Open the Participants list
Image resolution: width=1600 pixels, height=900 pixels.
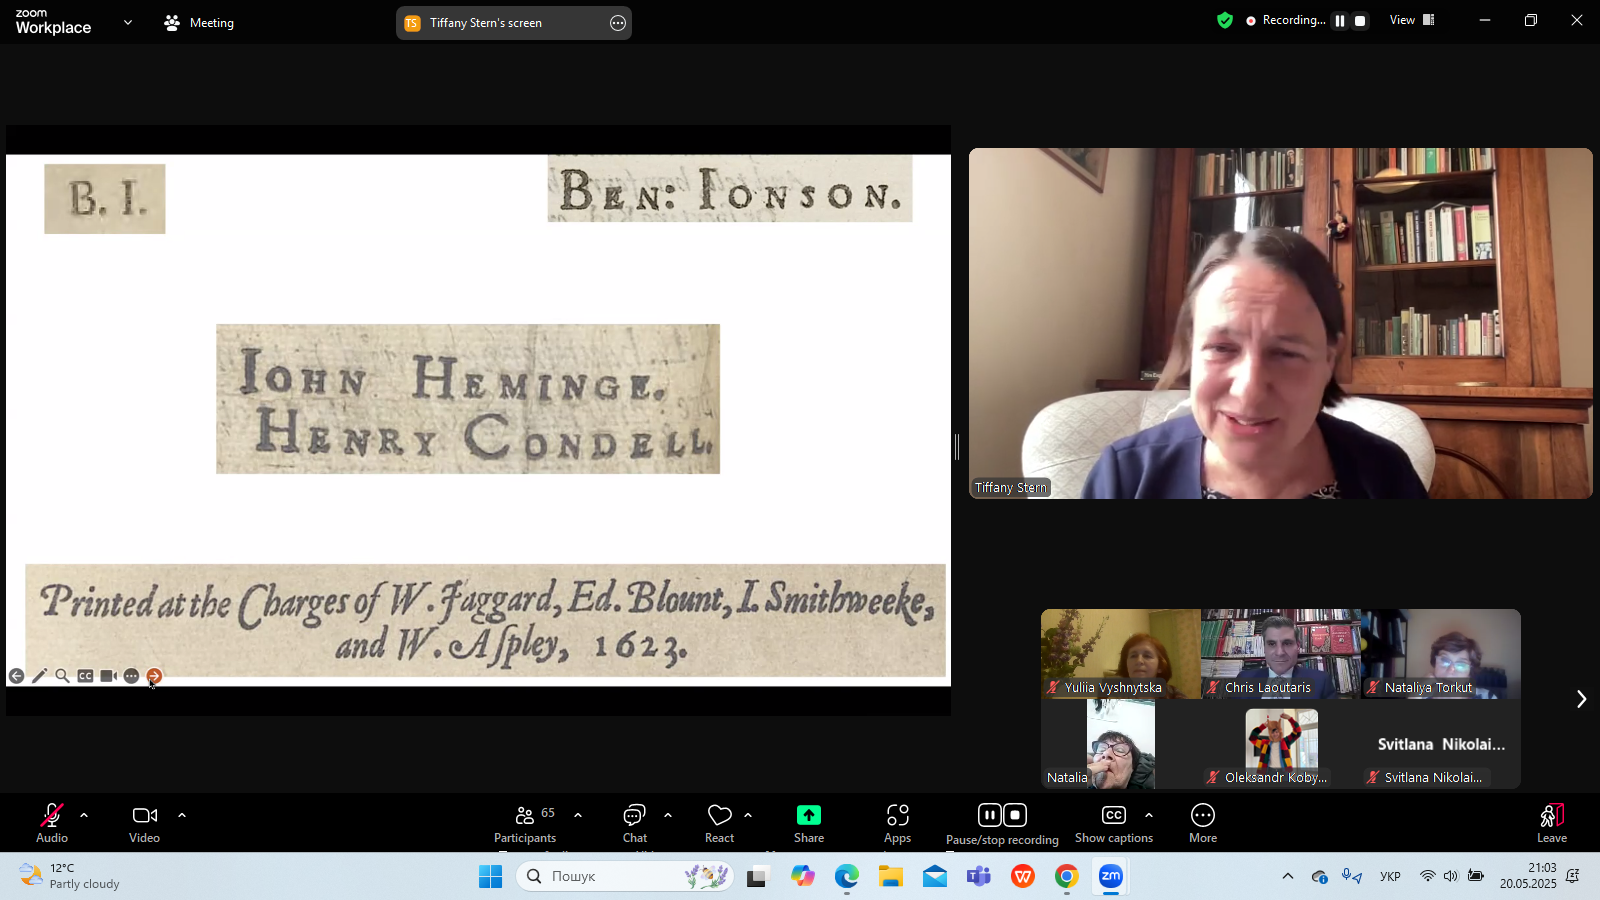tap(525, 823)
